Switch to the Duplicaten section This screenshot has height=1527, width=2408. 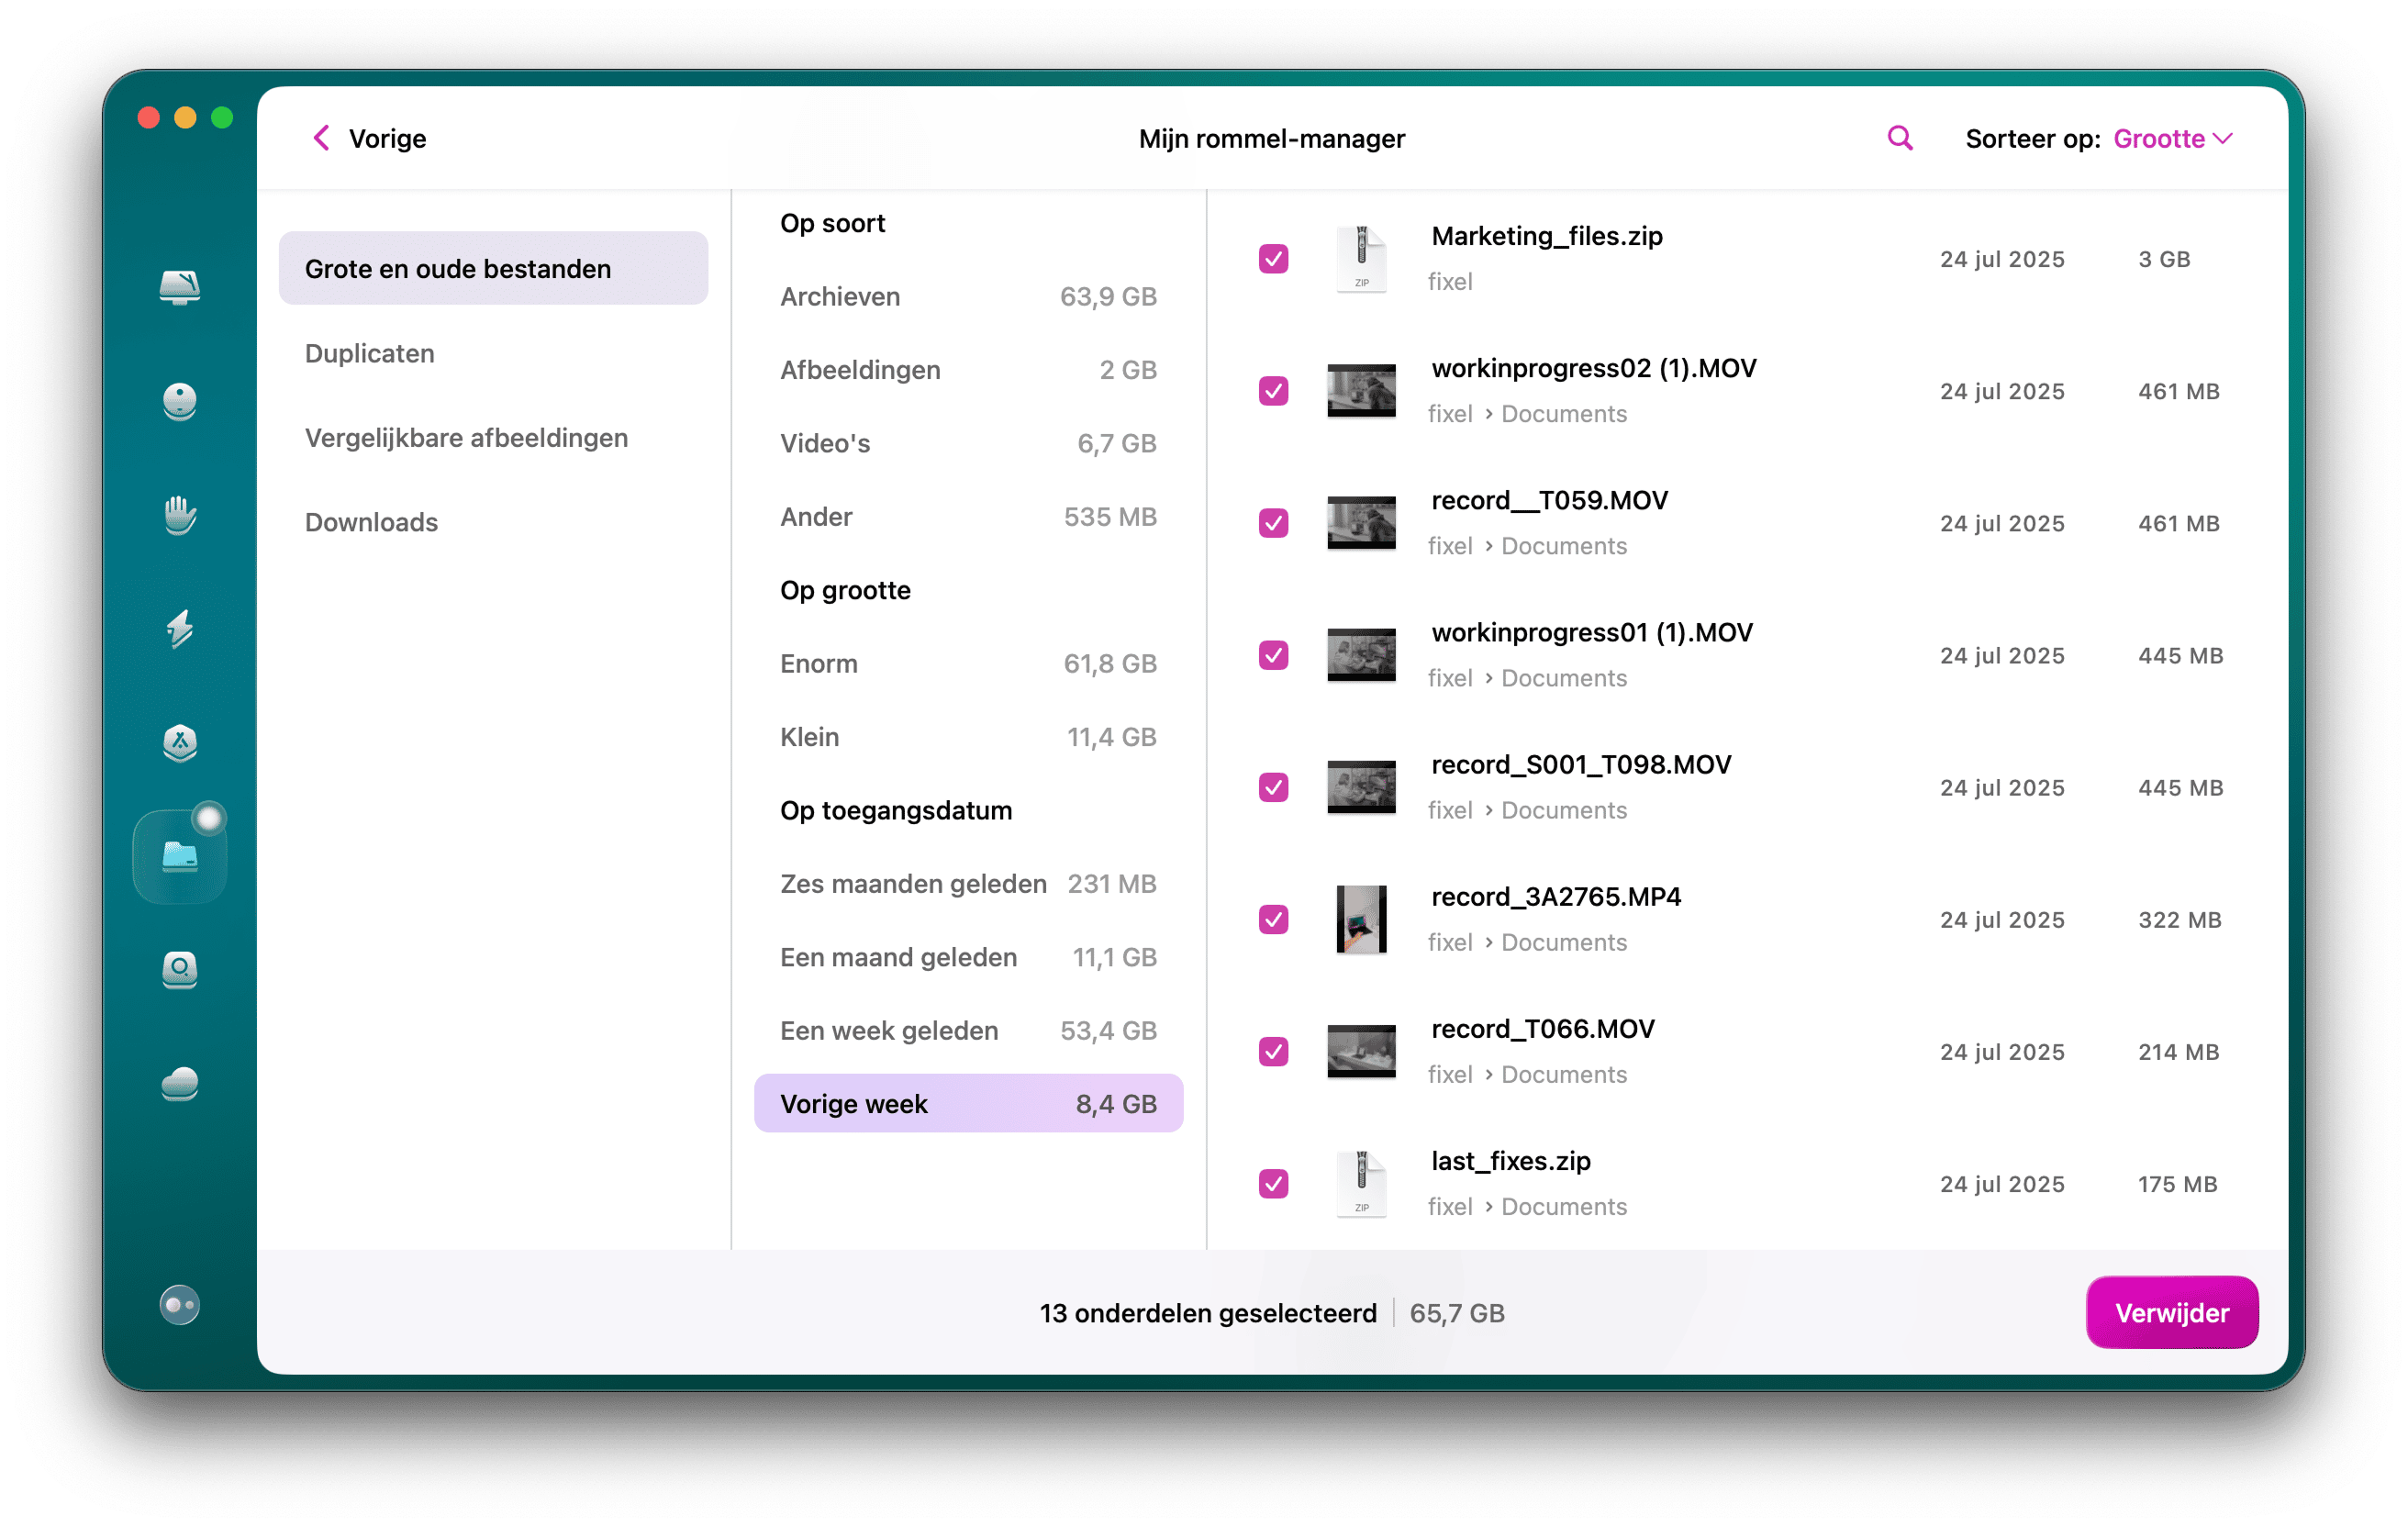pos(370,353)
